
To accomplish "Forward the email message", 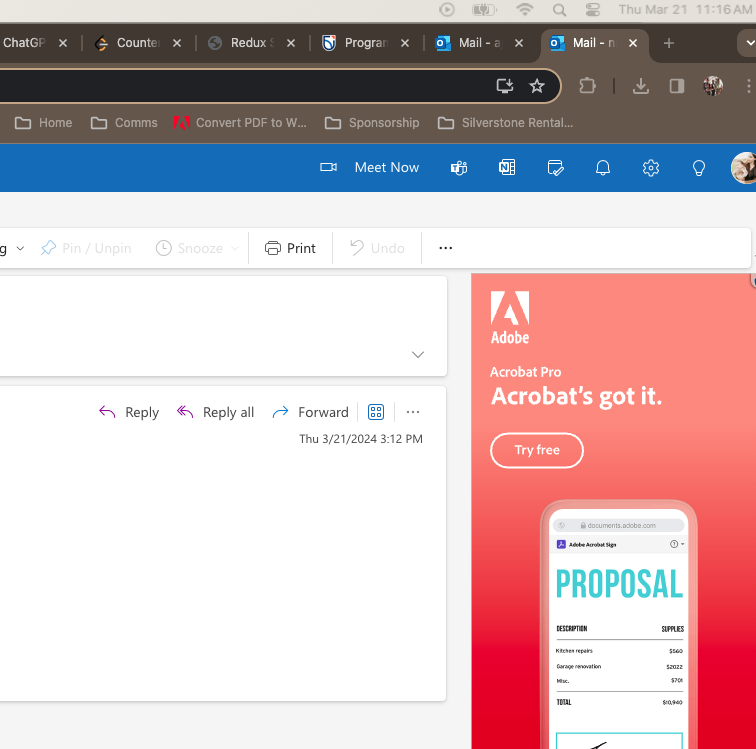I will [310, 412].
